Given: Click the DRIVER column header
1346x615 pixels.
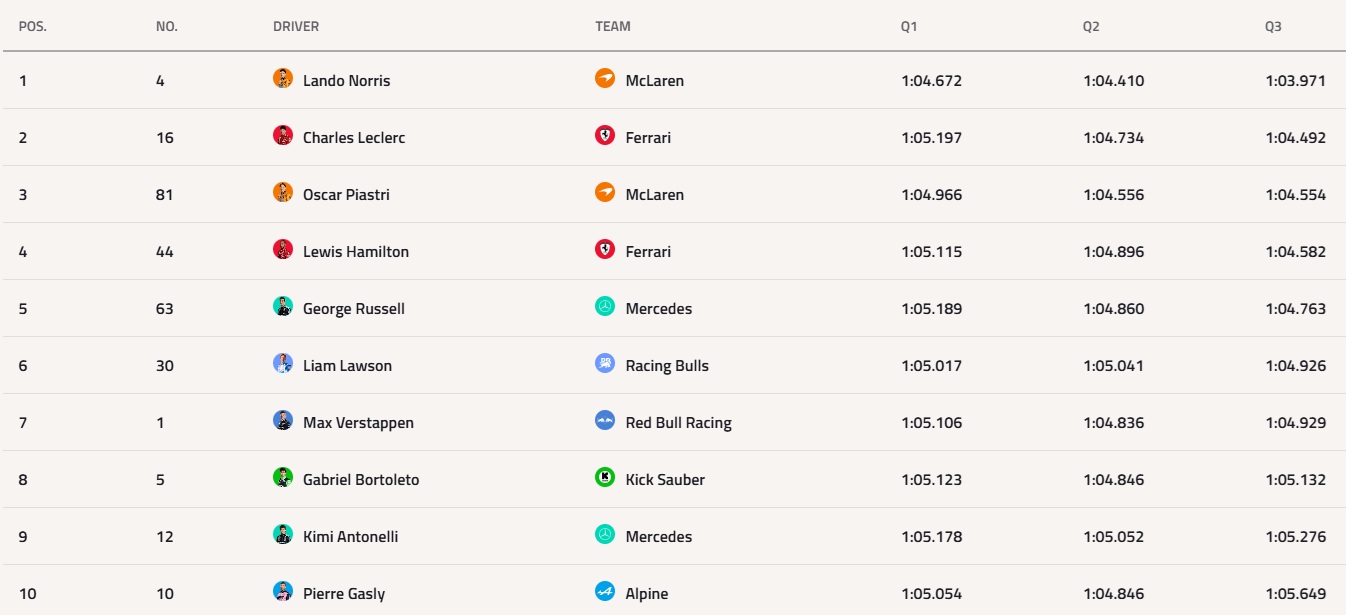Looking at the screenshot, I should [x=296, y=27].
